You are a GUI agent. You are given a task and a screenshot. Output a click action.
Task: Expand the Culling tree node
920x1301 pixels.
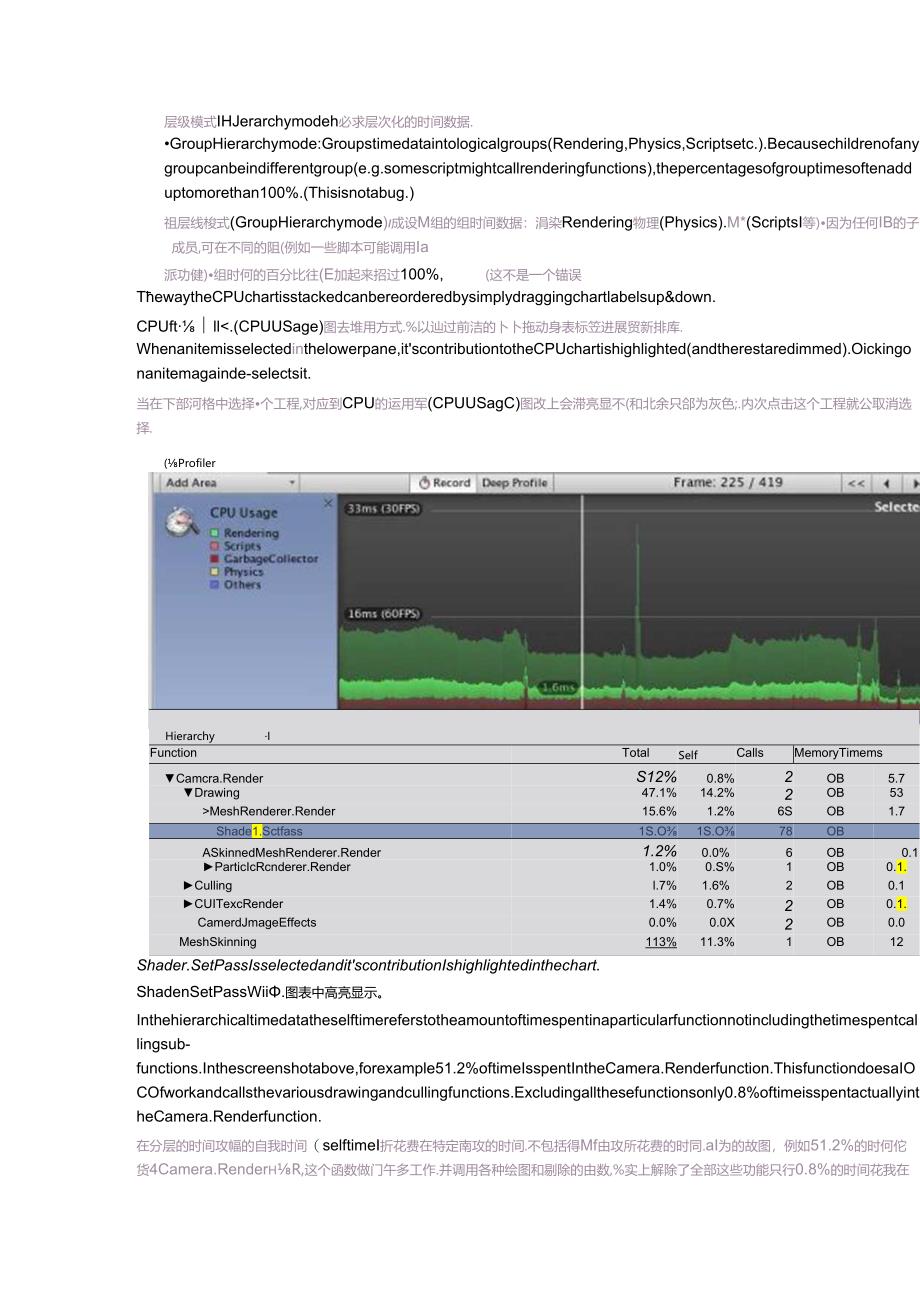coord(188,885)
